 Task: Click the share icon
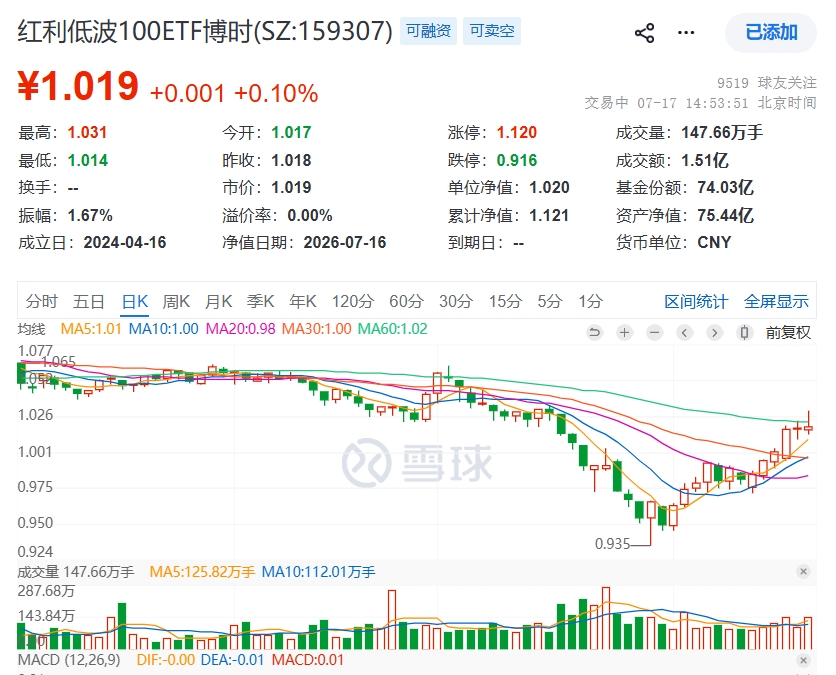click(x=645, y=33)
